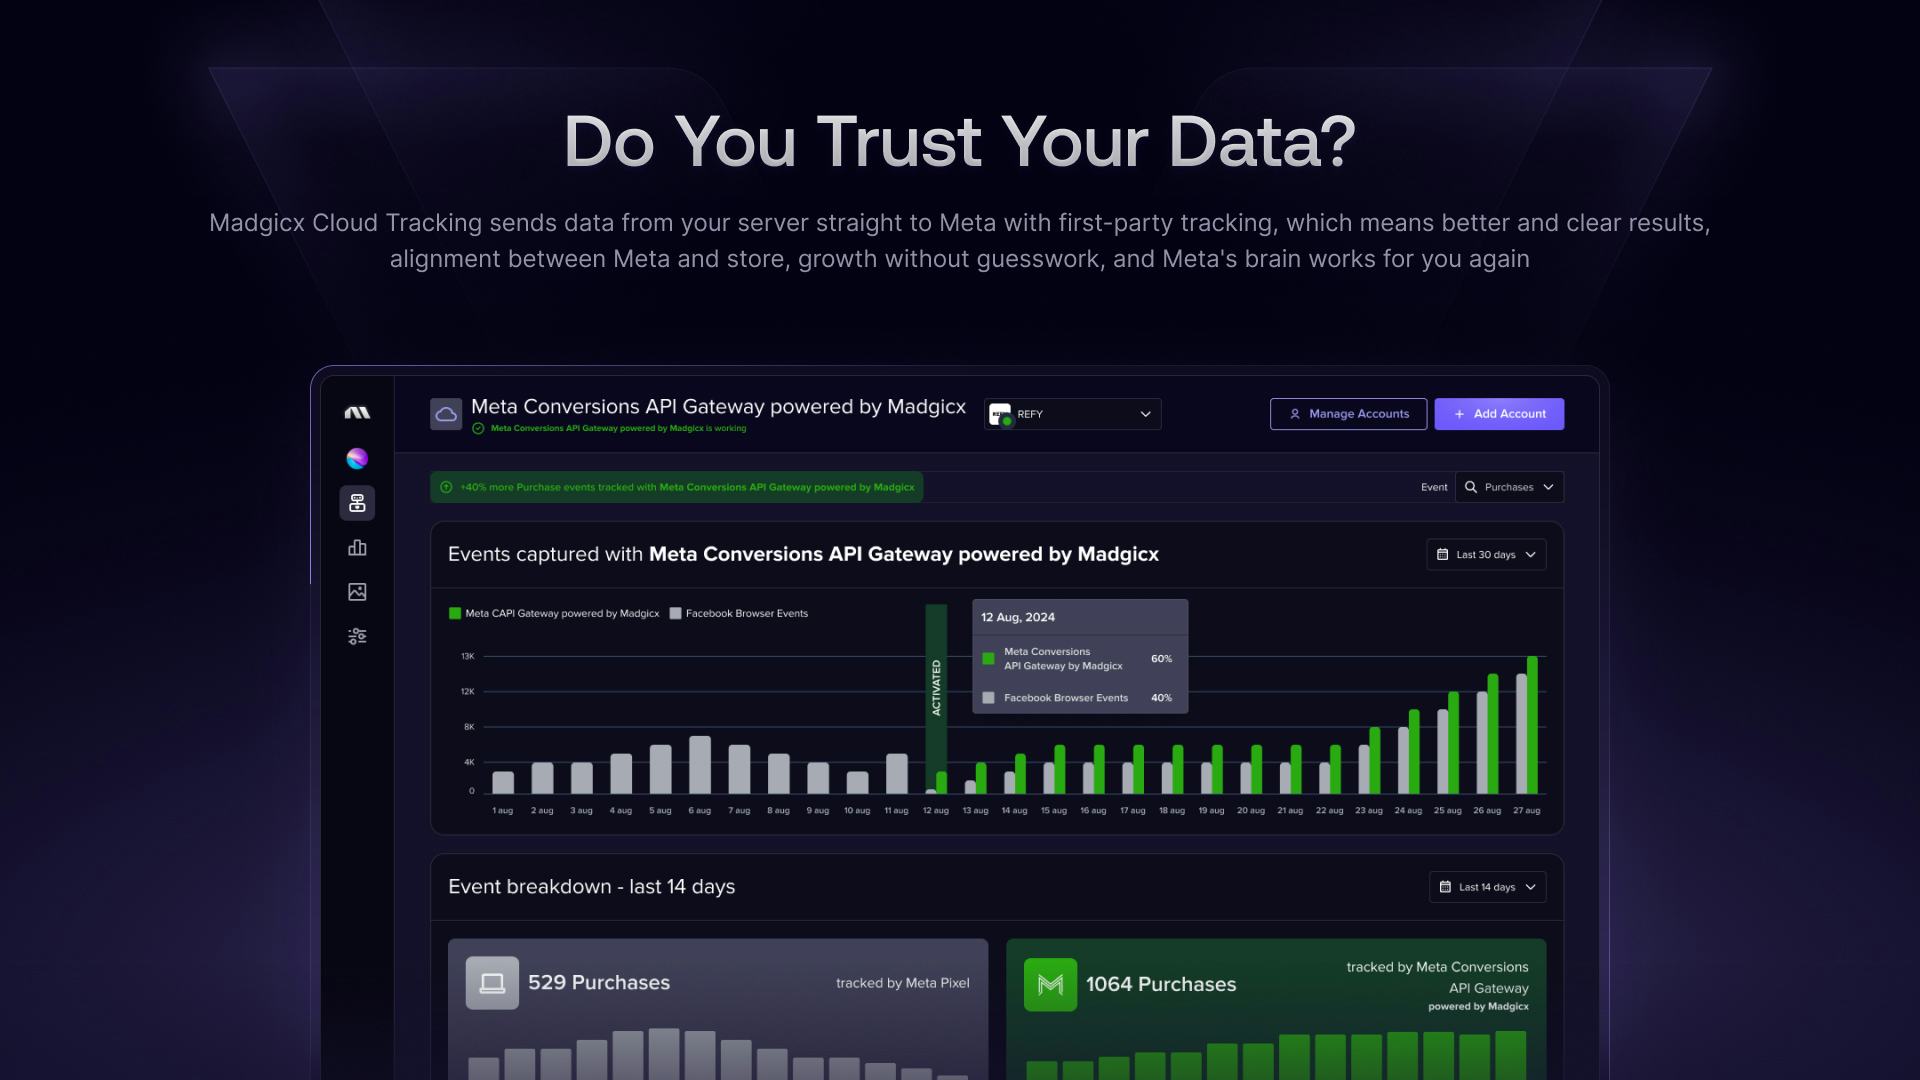The width and height of the screenshot is (1920, 1080).
Task: Expand the REFY account dropdown
Action: 1072,414
